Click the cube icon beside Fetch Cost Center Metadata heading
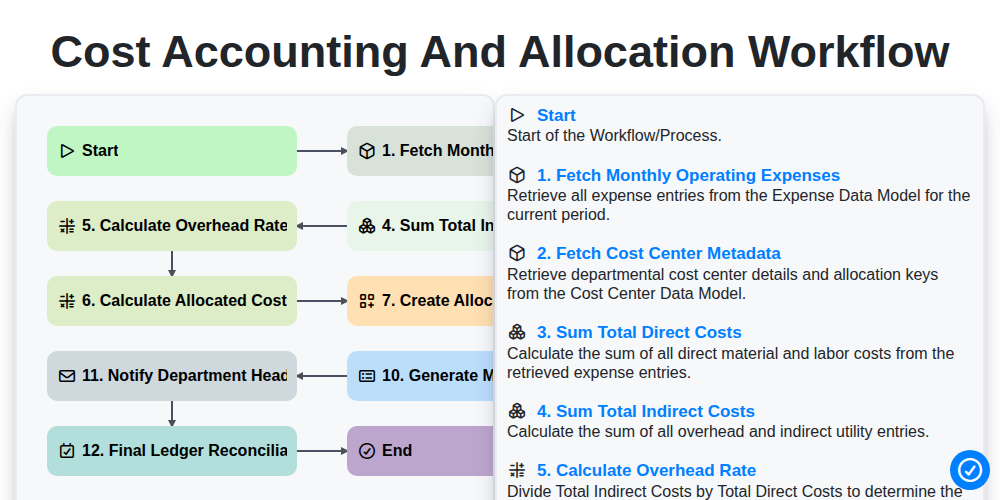The width and height of the screenshot is (1000, 500). tap(517, 253)
